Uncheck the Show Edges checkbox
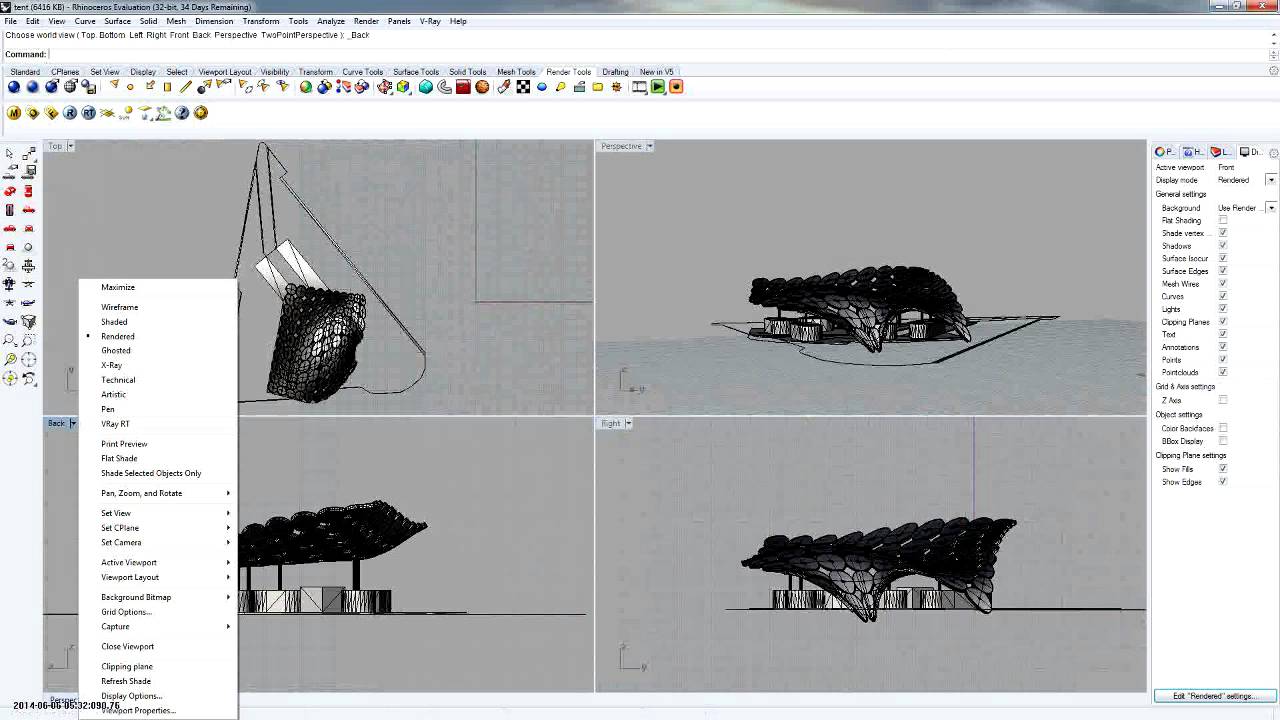This screenshot has width=1280, height=720. pos(1222,481)
